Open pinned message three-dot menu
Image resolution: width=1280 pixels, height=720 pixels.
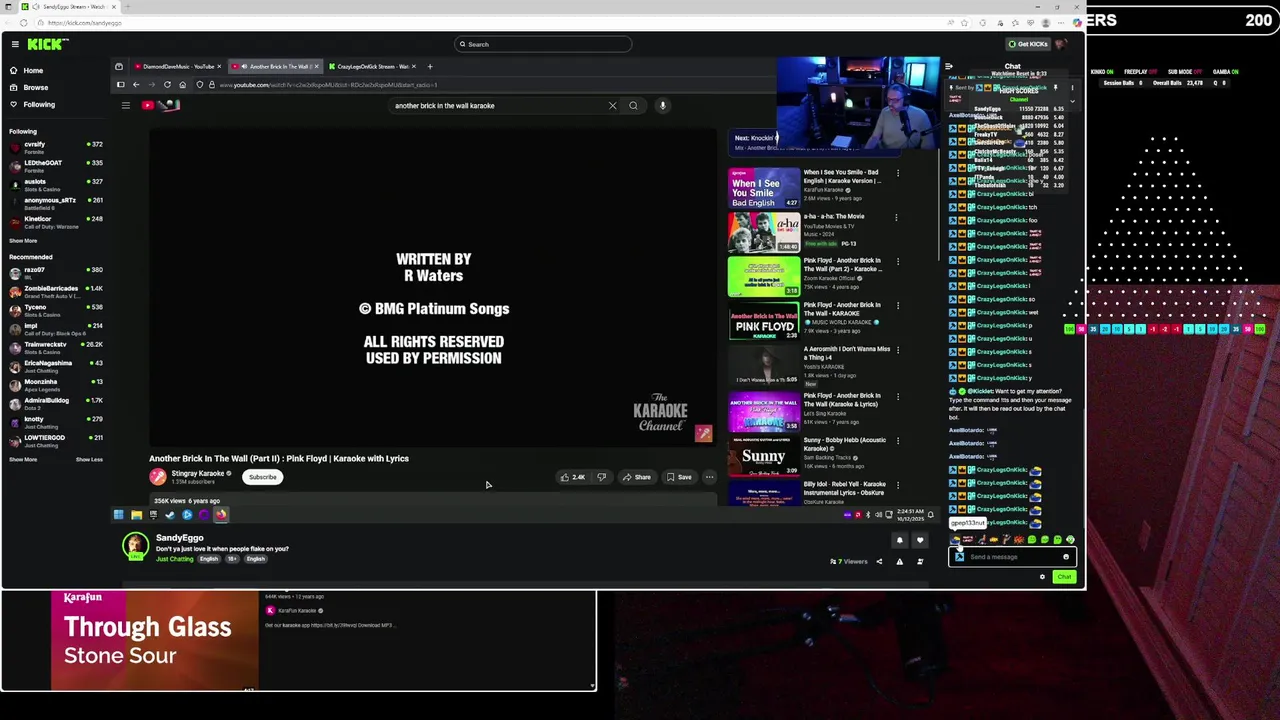pyautogui.click(x=1071, y=88)
